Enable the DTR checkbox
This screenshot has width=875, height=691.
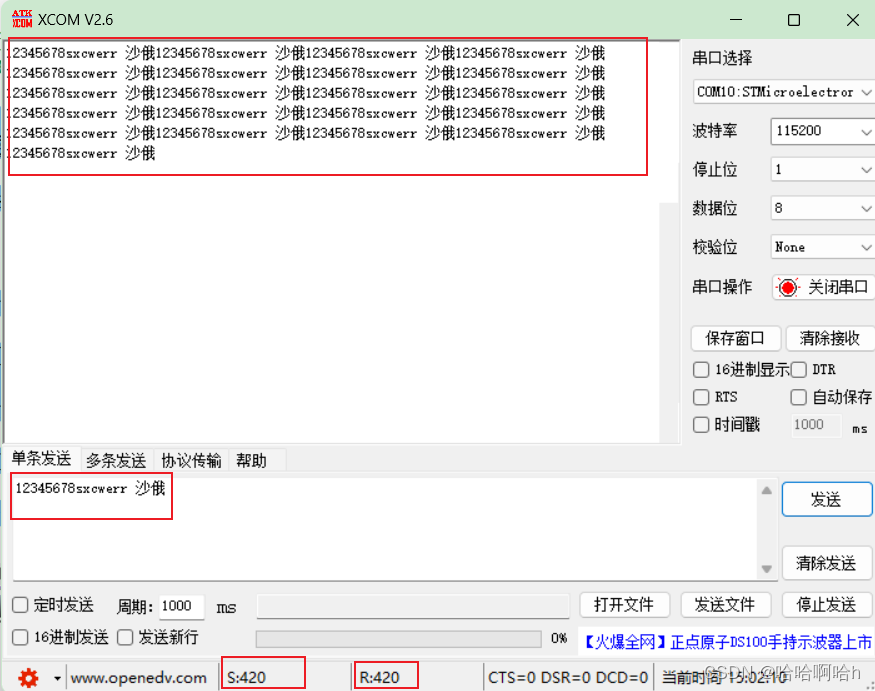[798, 369]
